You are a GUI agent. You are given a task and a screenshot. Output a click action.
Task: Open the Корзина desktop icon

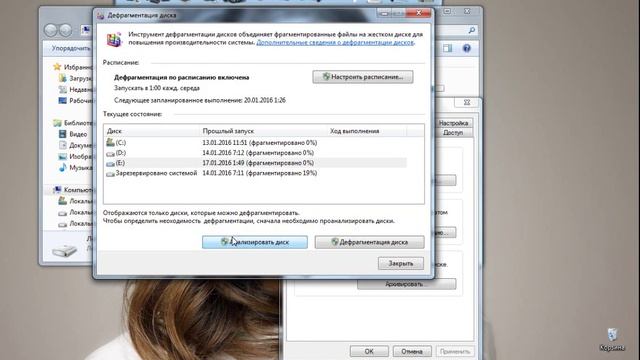tap(612, 340)
